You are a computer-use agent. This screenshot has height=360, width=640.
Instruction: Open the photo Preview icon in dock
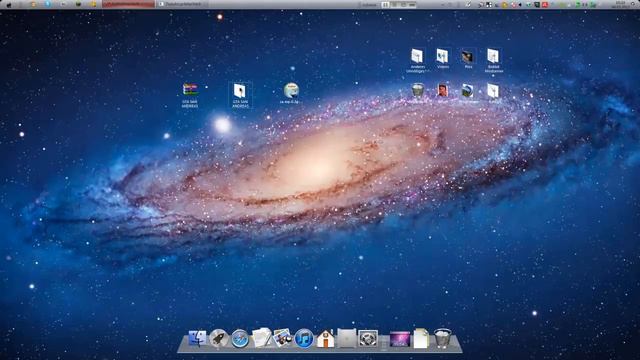[x=282, y=338]
